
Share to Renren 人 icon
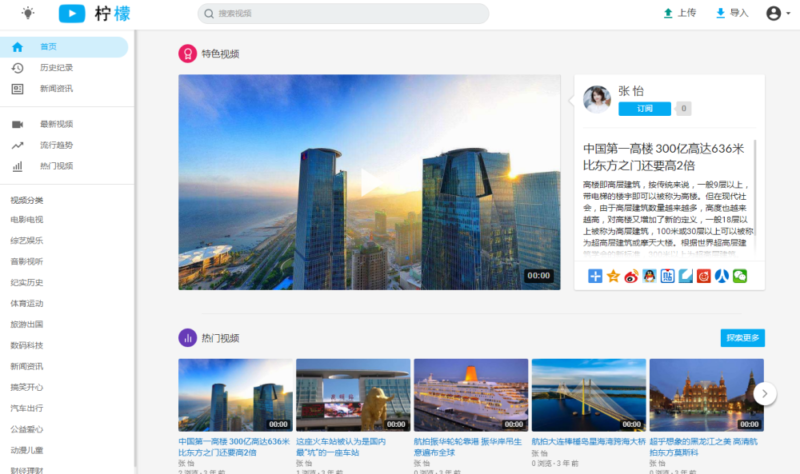point(722,276)
